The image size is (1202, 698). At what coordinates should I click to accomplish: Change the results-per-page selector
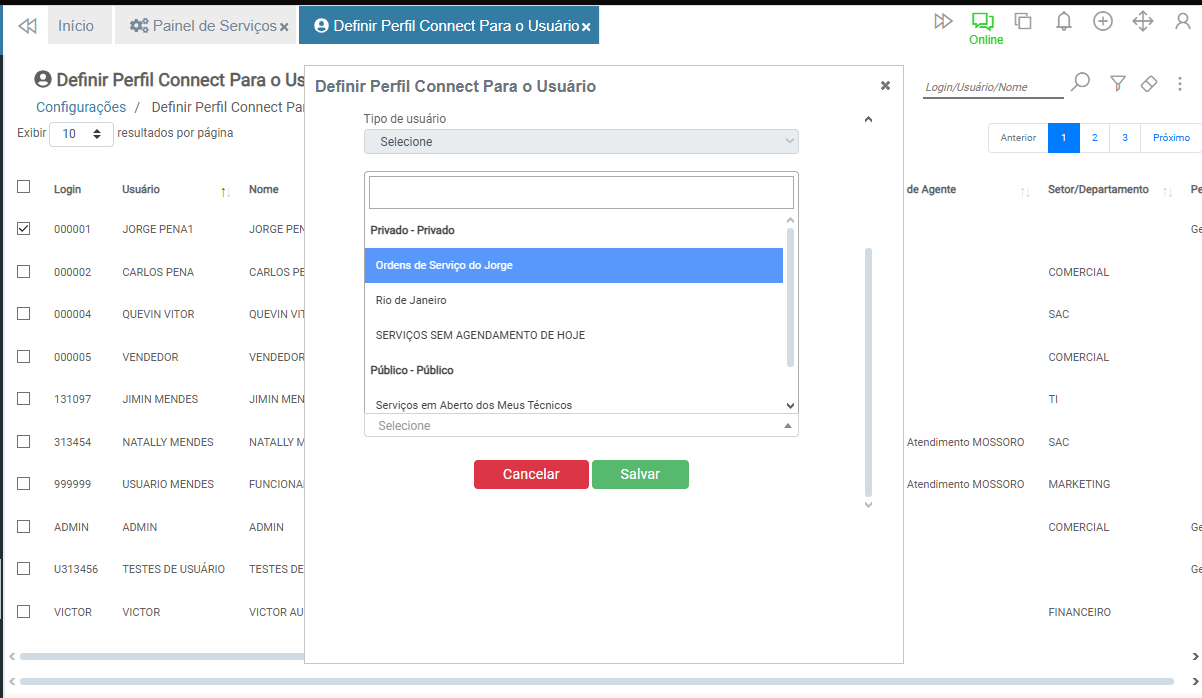coord(81,133)
